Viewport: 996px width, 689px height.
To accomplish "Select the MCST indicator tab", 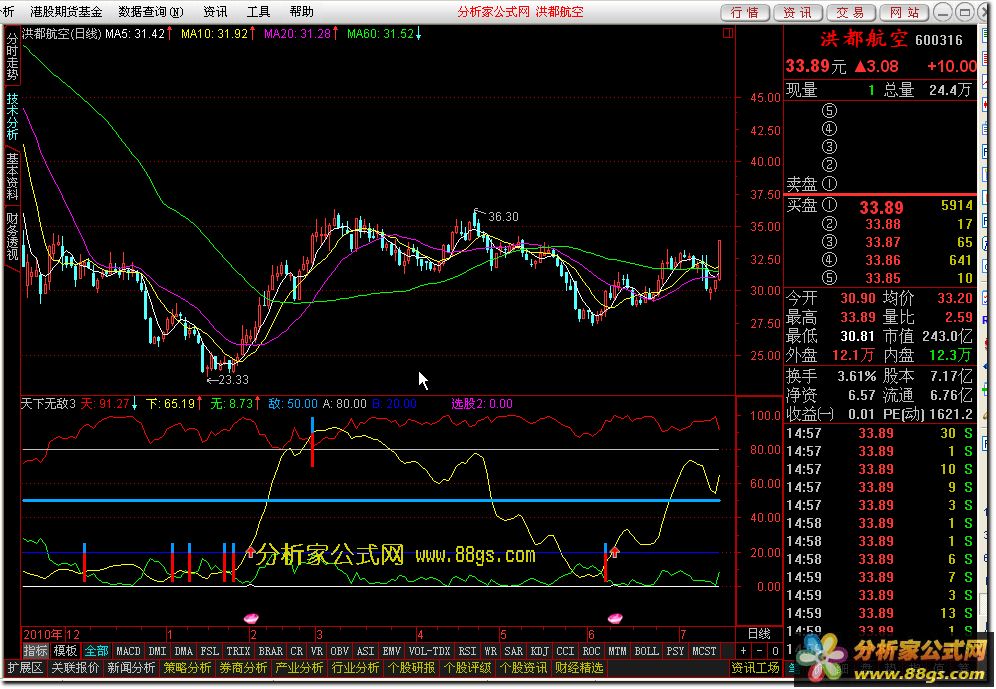I will coord(704,651).
